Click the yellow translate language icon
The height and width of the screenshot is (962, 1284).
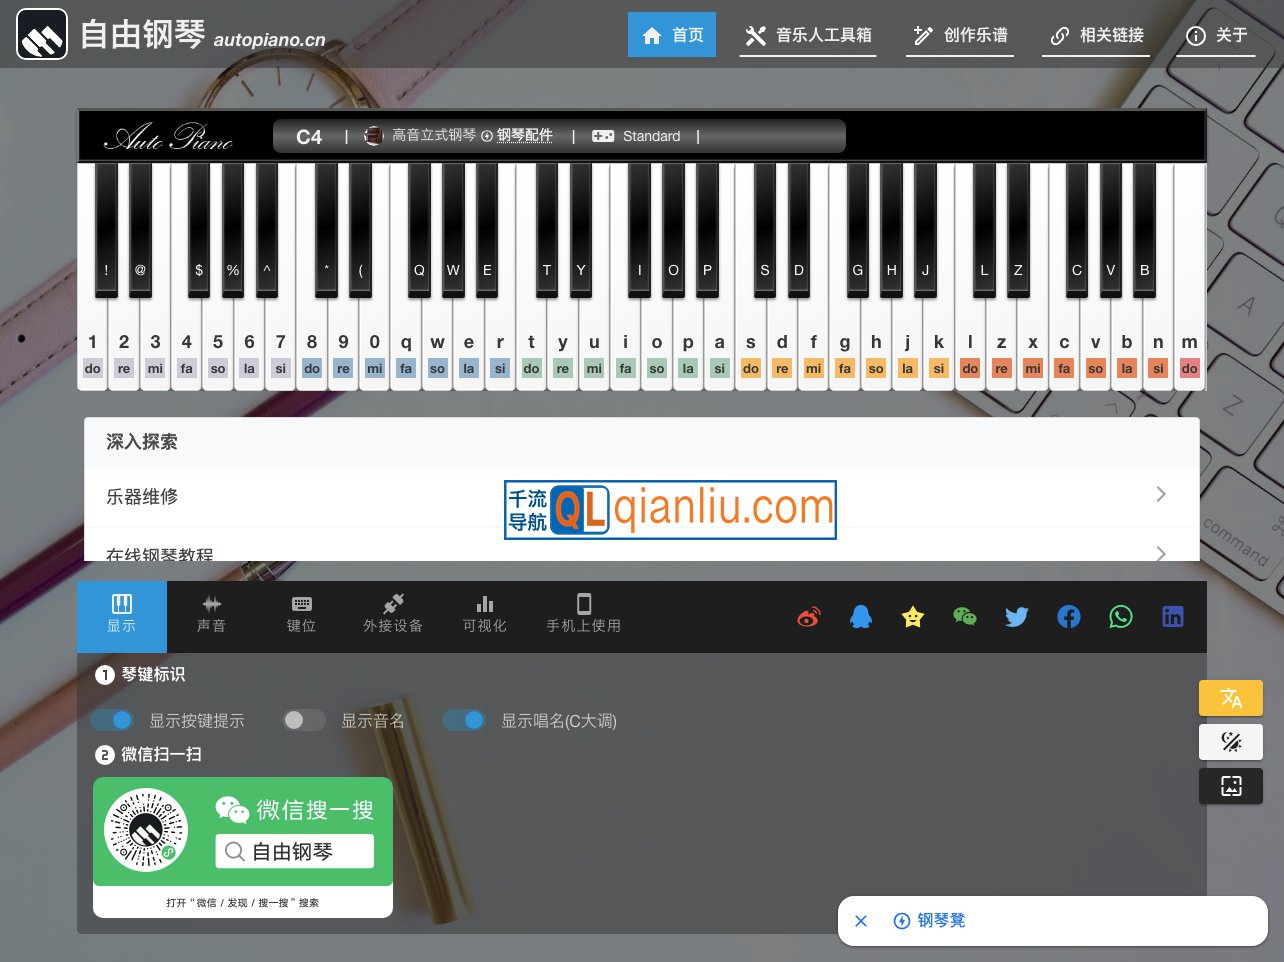[1231, 698]
